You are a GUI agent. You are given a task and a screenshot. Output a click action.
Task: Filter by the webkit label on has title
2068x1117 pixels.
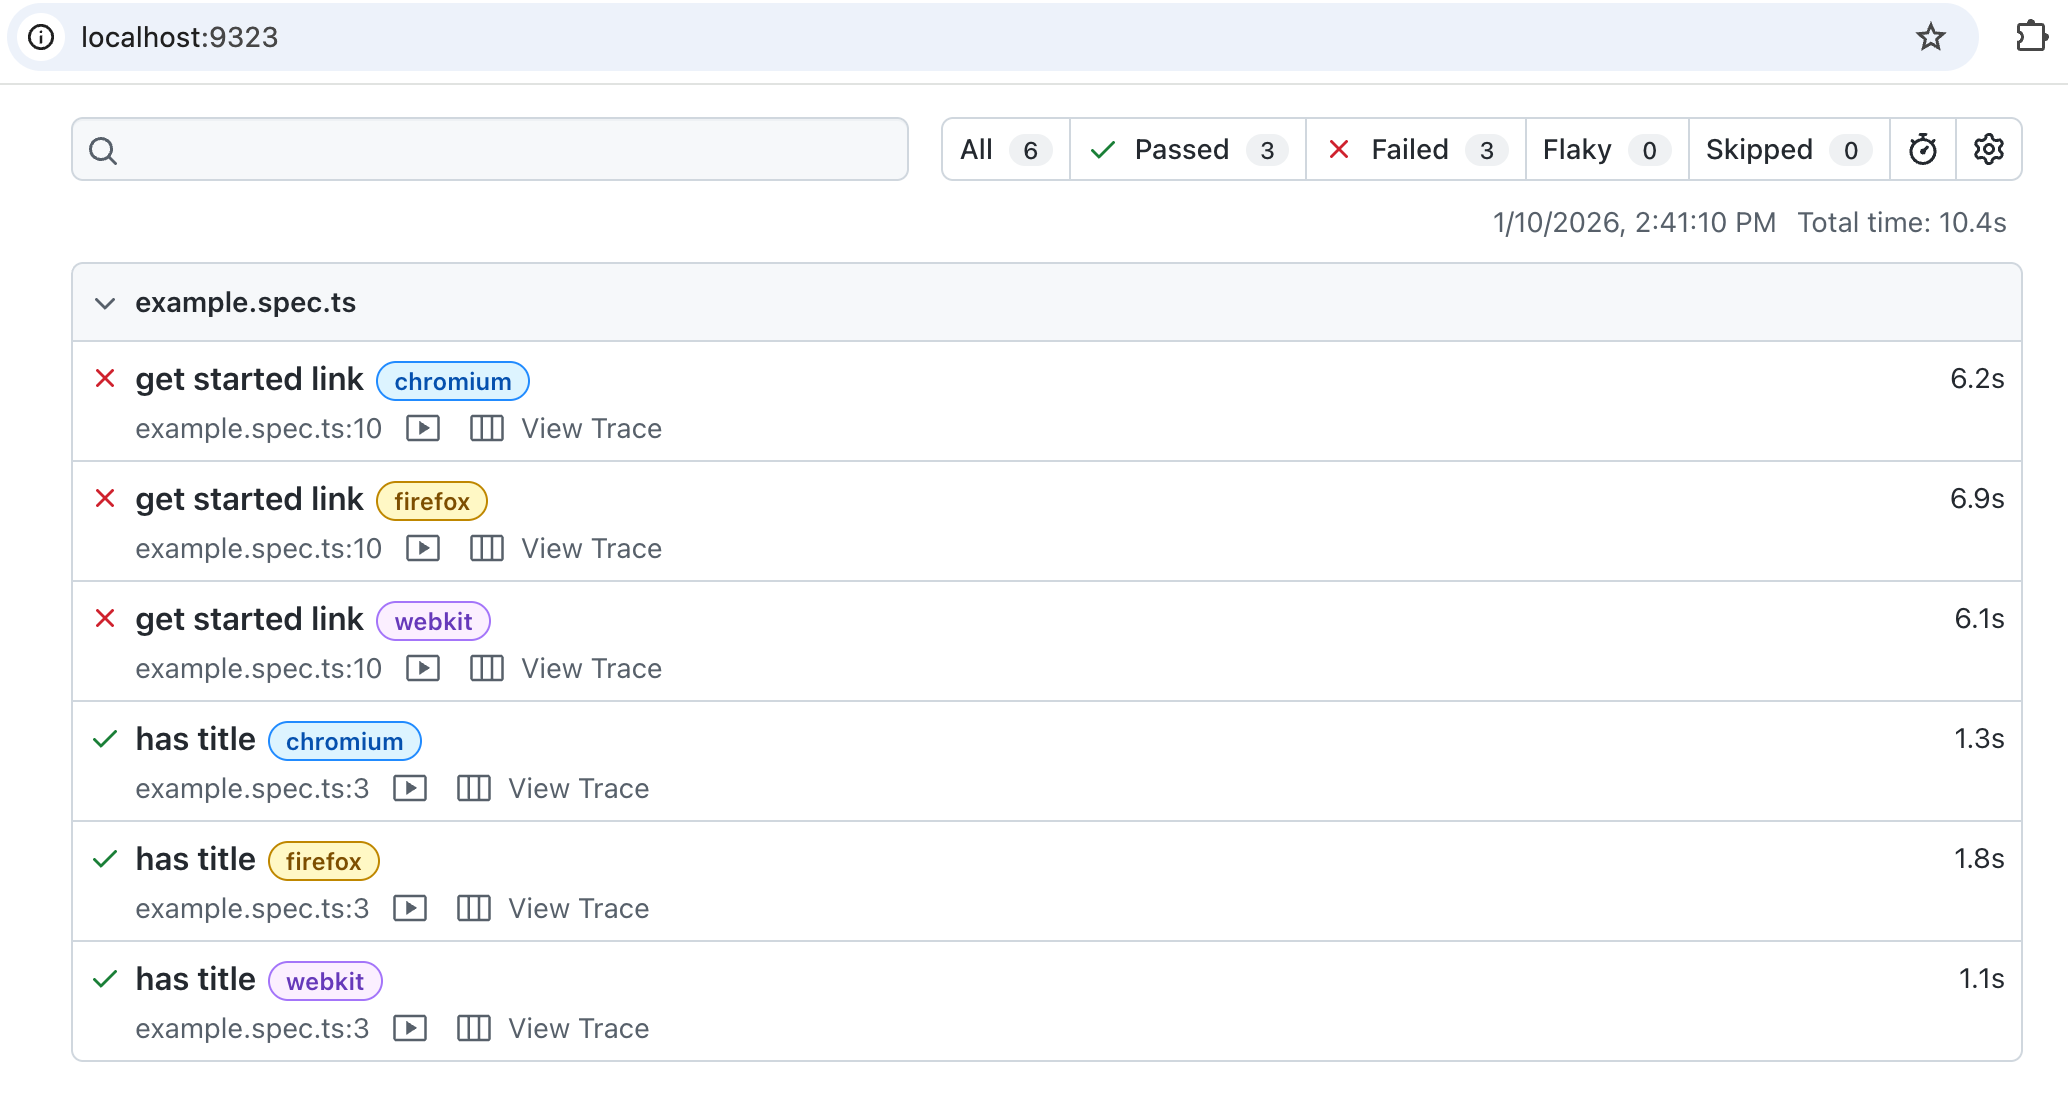tap(325, 981)
